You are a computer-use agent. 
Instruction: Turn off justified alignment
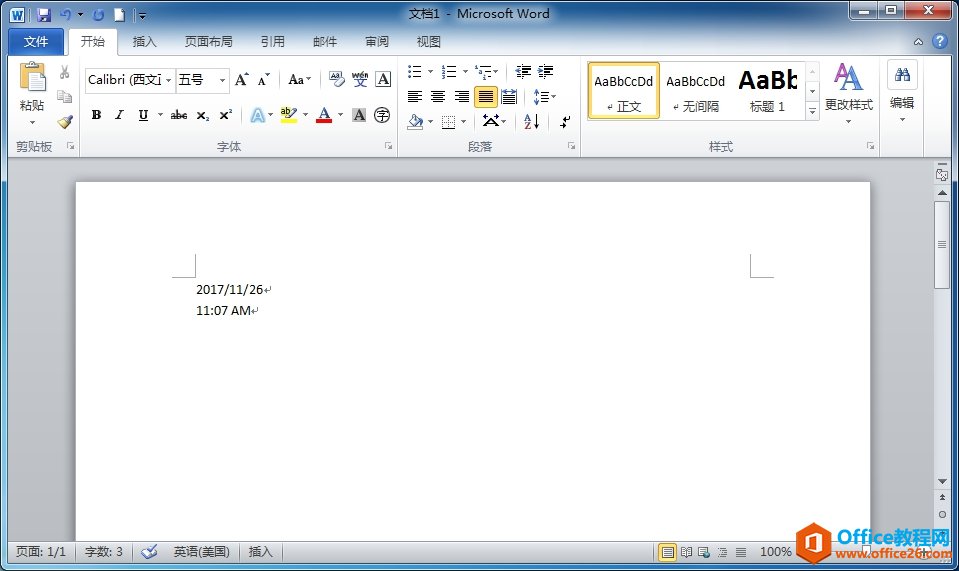tap(485, 97)
